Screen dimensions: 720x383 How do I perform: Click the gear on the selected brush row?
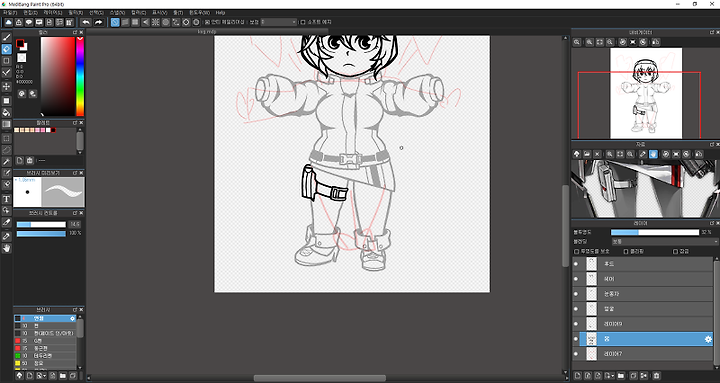click(73, 318)
